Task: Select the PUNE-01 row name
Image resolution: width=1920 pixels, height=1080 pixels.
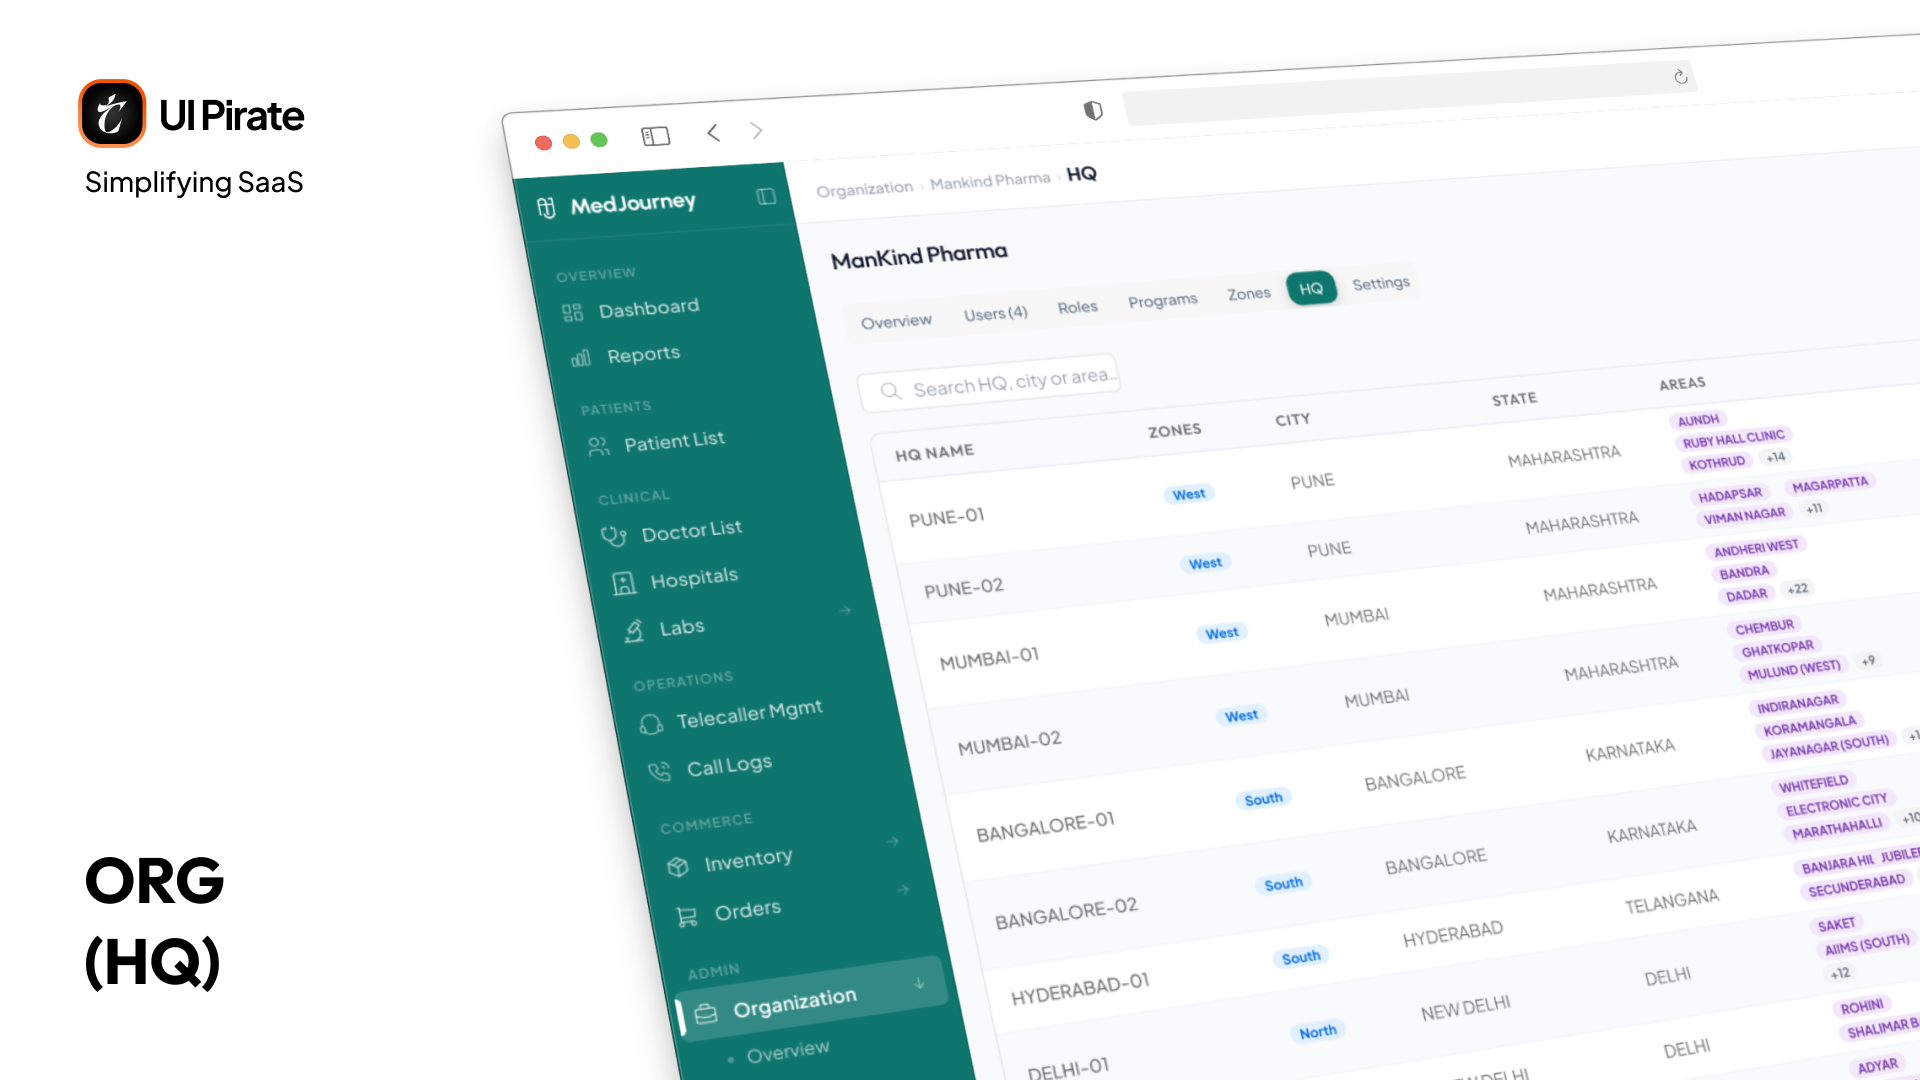Action: 947,517
